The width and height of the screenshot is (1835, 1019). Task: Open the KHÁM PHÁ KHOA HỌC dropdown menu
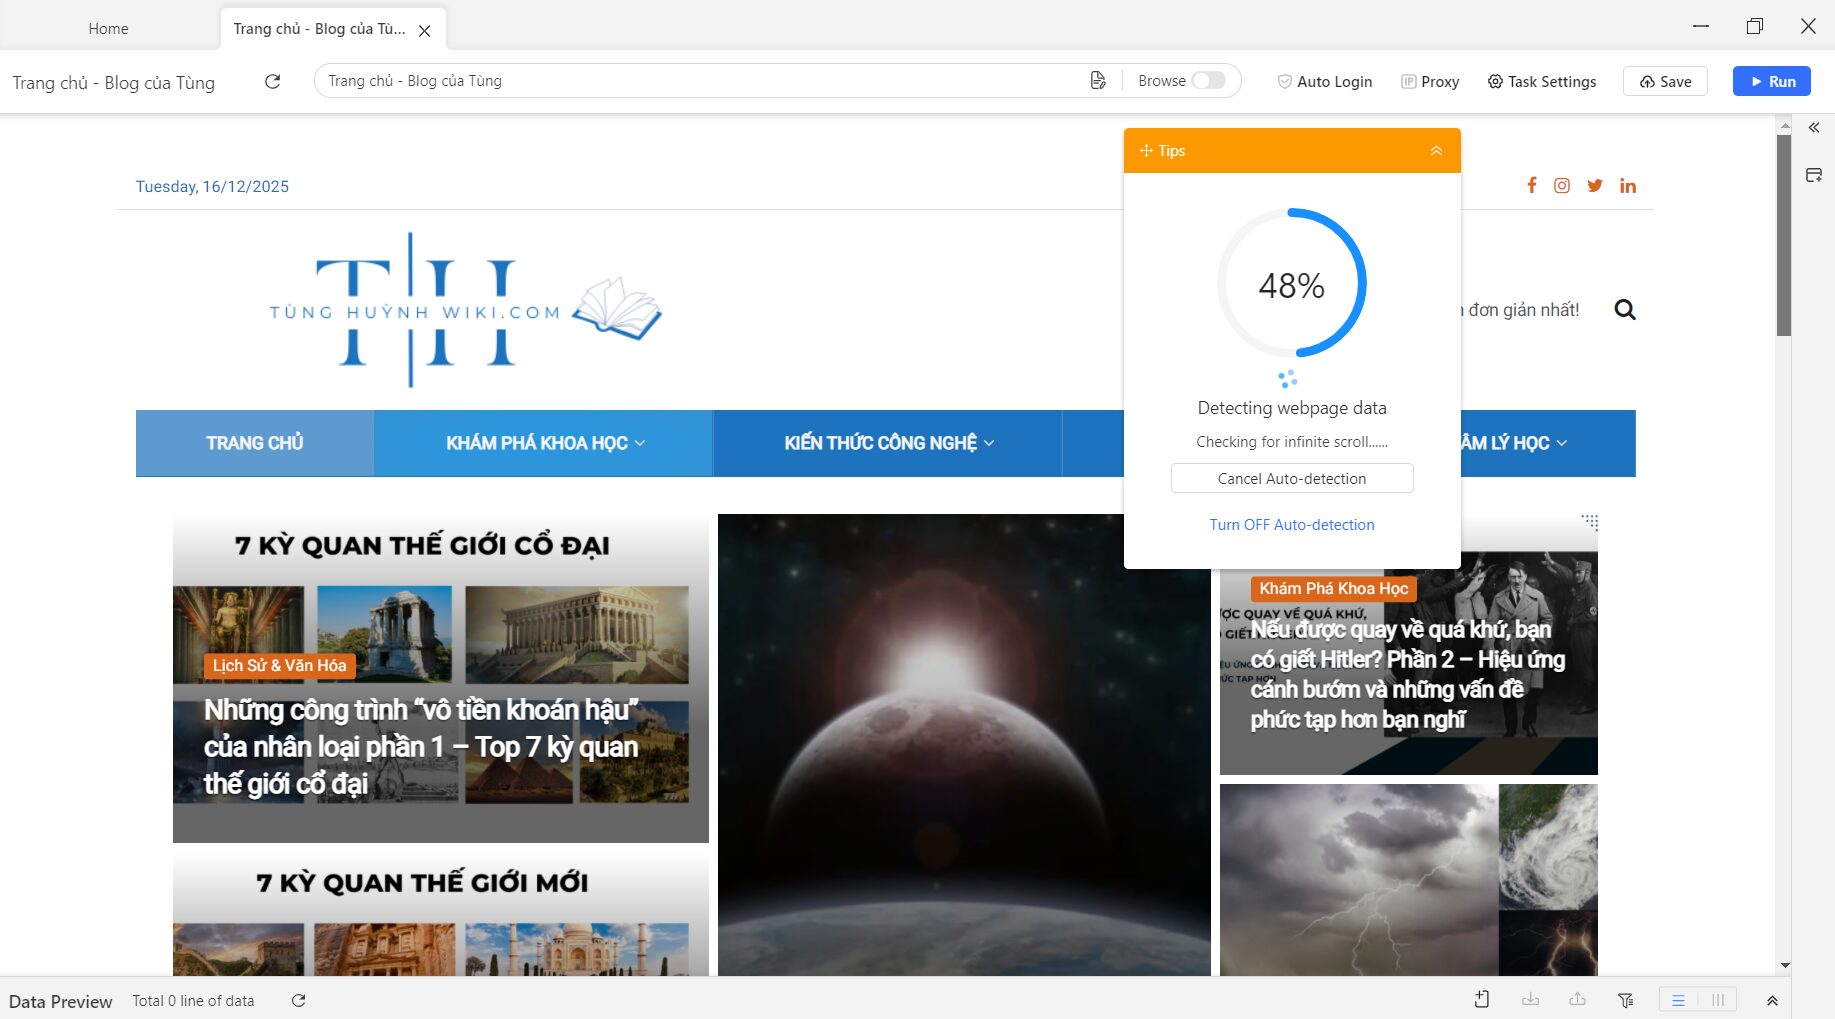(x=542, y=443)
